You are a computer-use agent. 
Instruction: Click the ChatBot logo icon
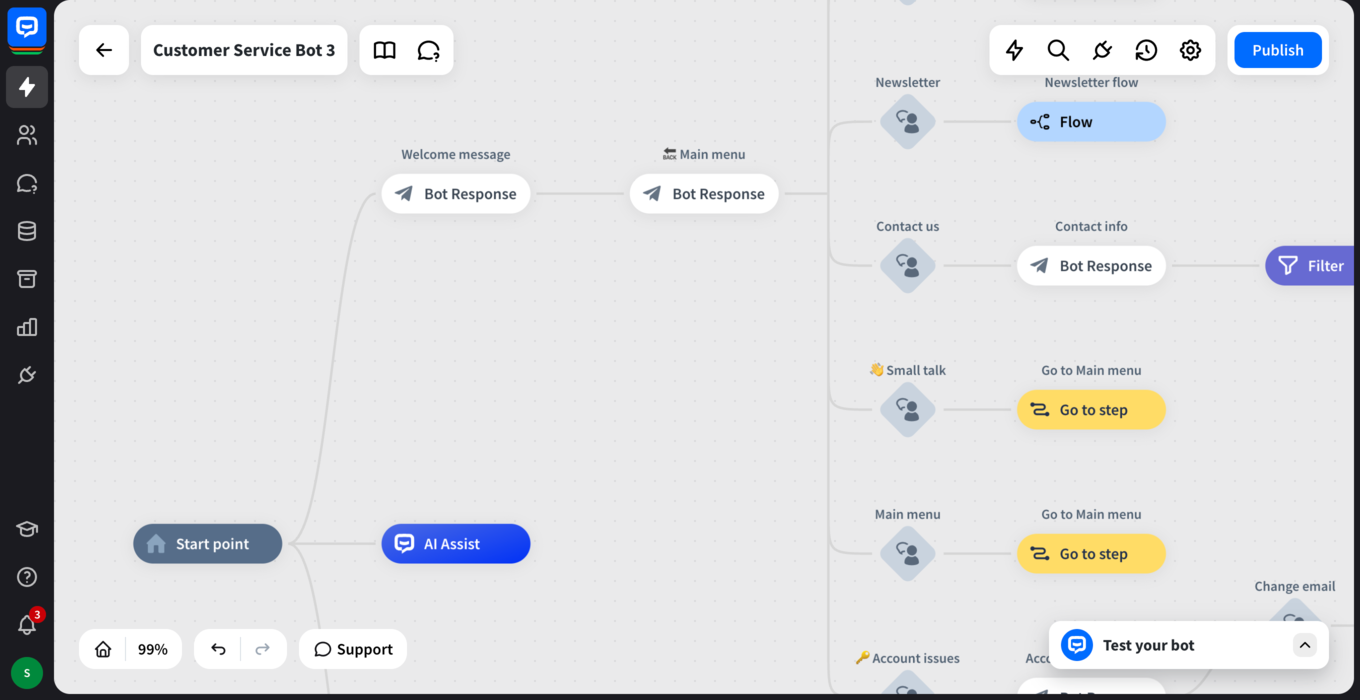(27, 28)
